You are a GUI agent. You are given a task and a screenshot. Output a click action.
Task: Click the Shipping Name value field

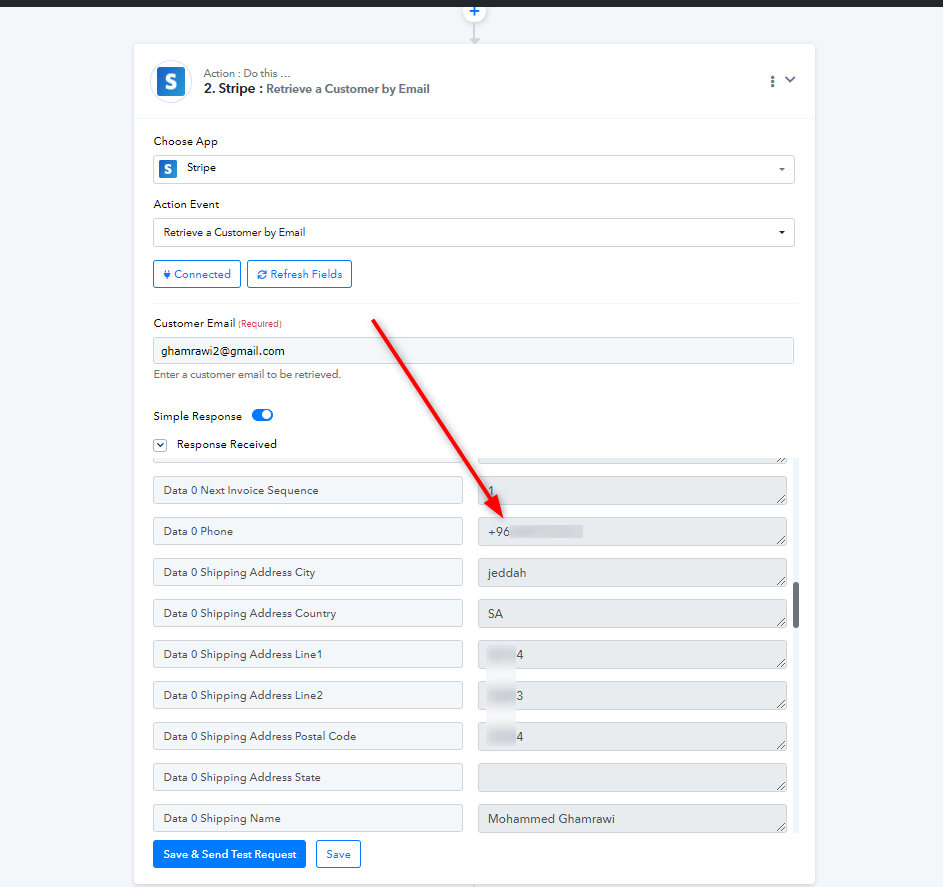pyautogui.click(x=630, y=818)
